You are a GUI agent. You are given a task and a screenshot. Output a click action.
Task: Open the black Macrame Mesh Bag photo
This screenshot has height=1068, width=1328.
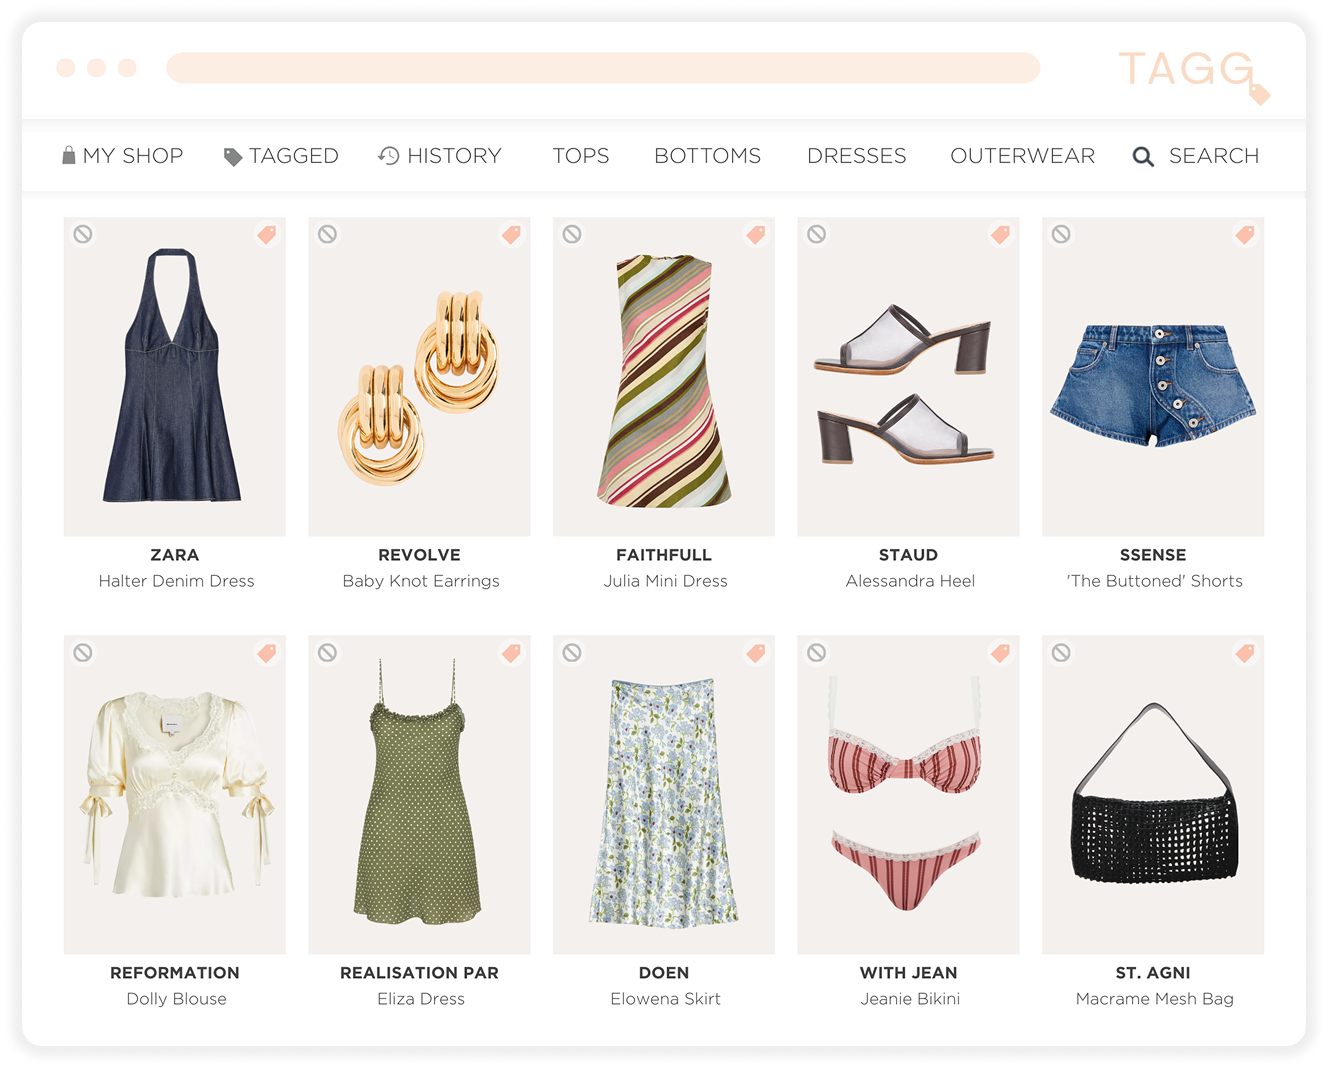1153,795
